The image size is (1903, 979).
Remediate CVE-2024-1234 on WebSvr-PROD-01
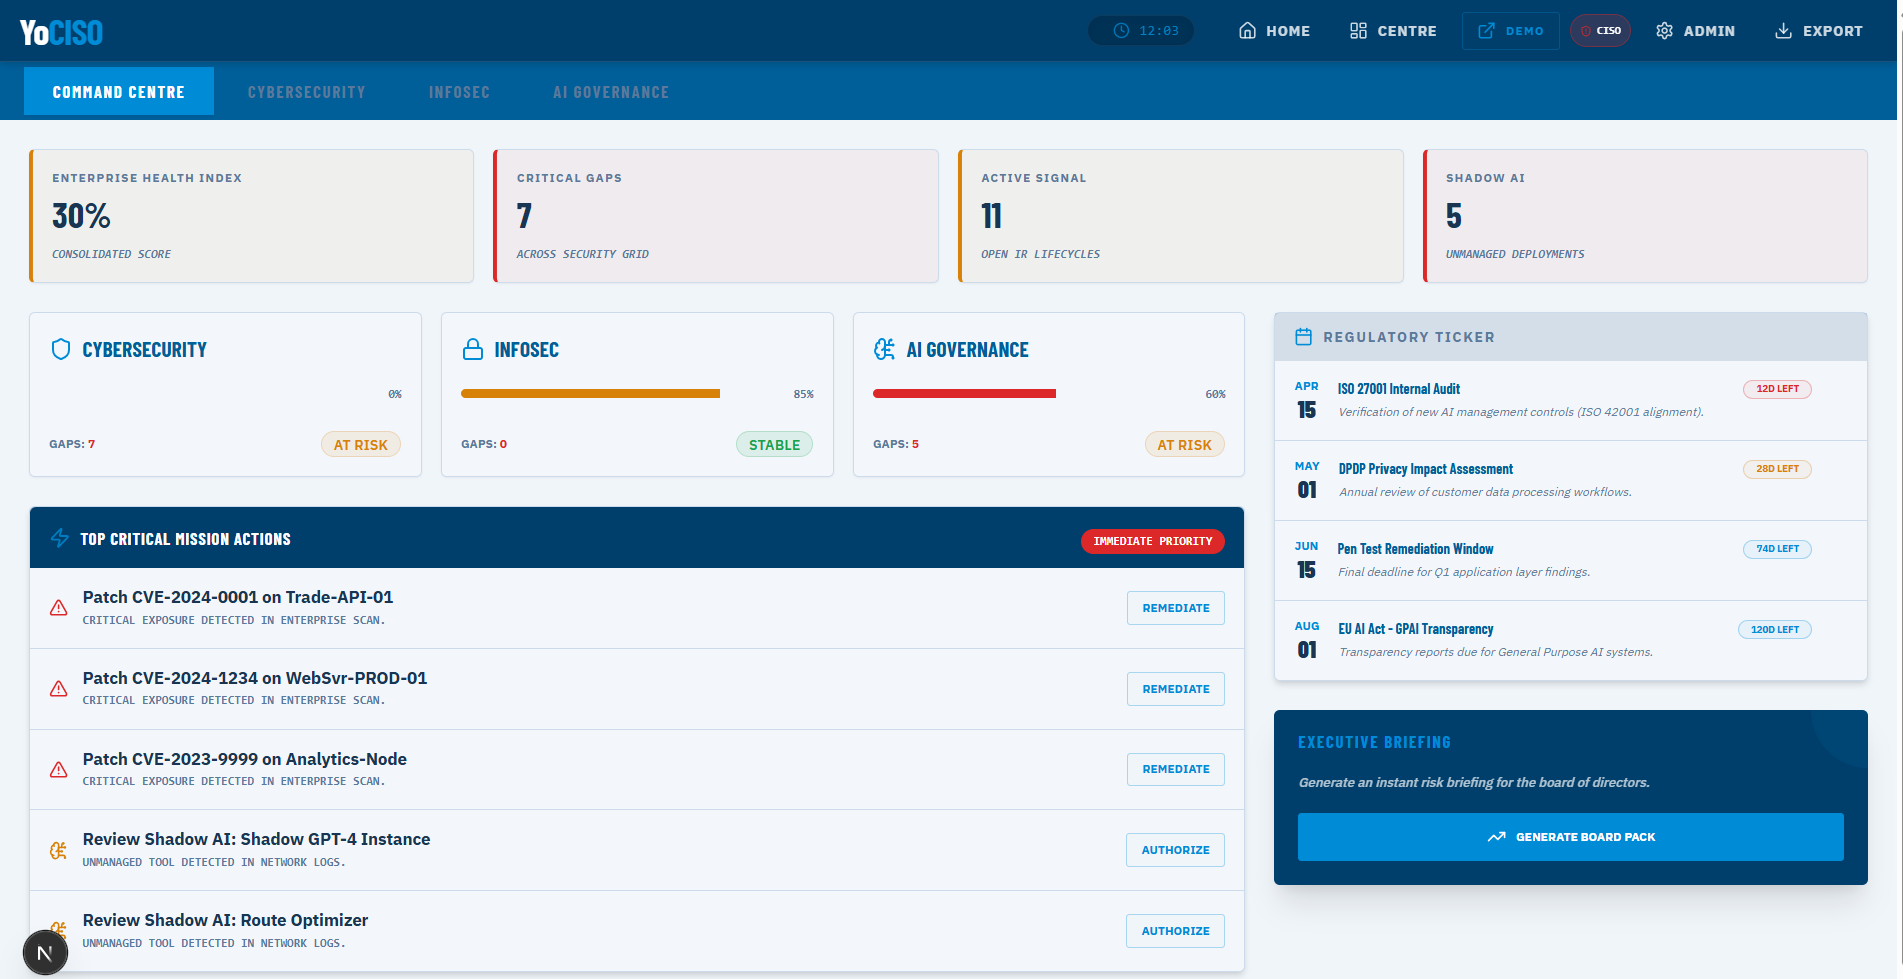[x=1176, y=689]
